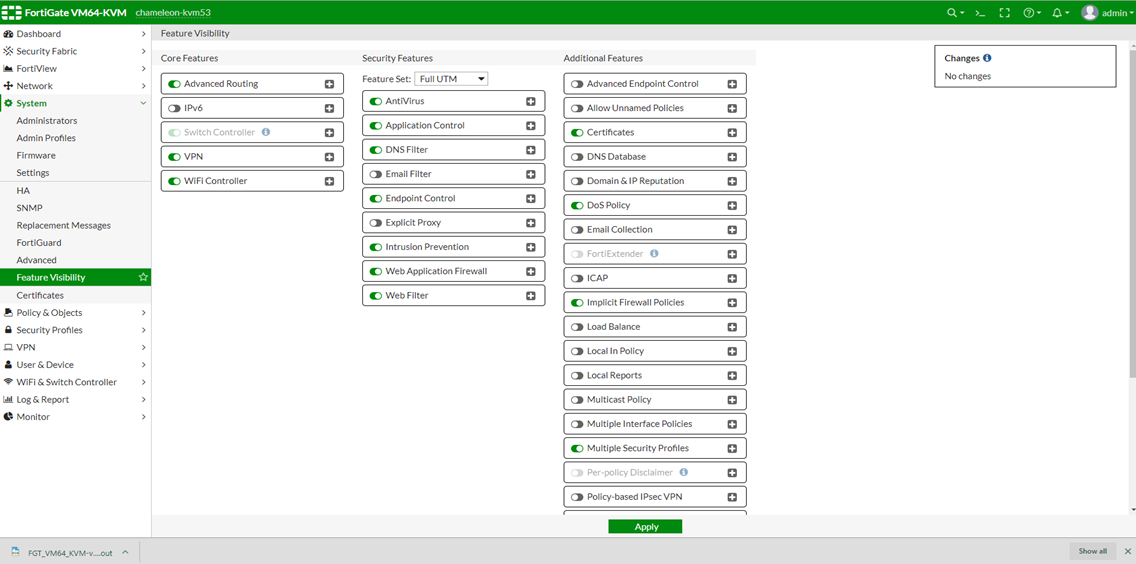Click the green Apply button
Viewport: 1136px width, 564px height.
645,527
